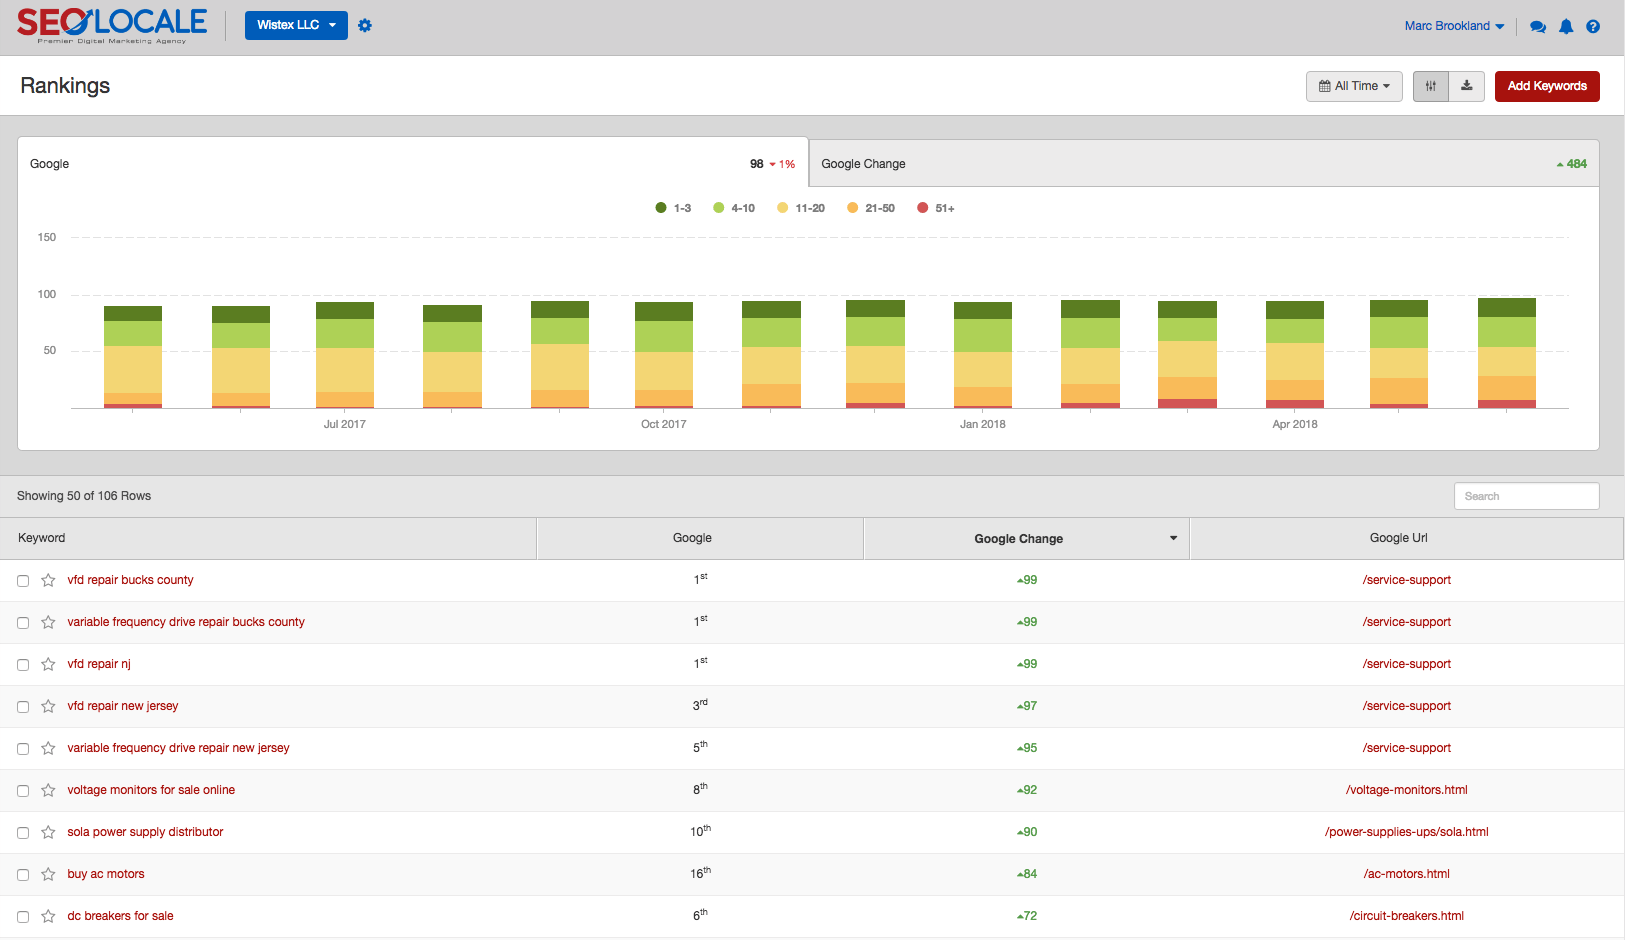Star the keyword vfd repair bucks county
1625x940 pixels.
tap(48, 580)
